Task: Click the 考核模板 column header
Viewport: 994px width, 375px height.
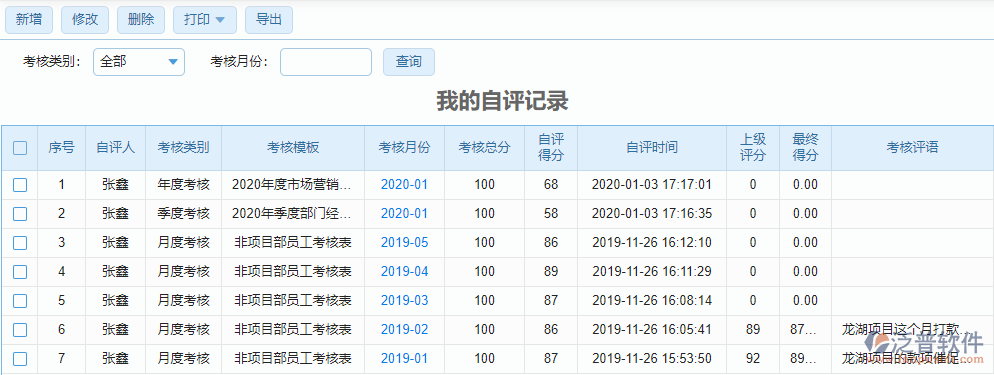Action: 293,148
